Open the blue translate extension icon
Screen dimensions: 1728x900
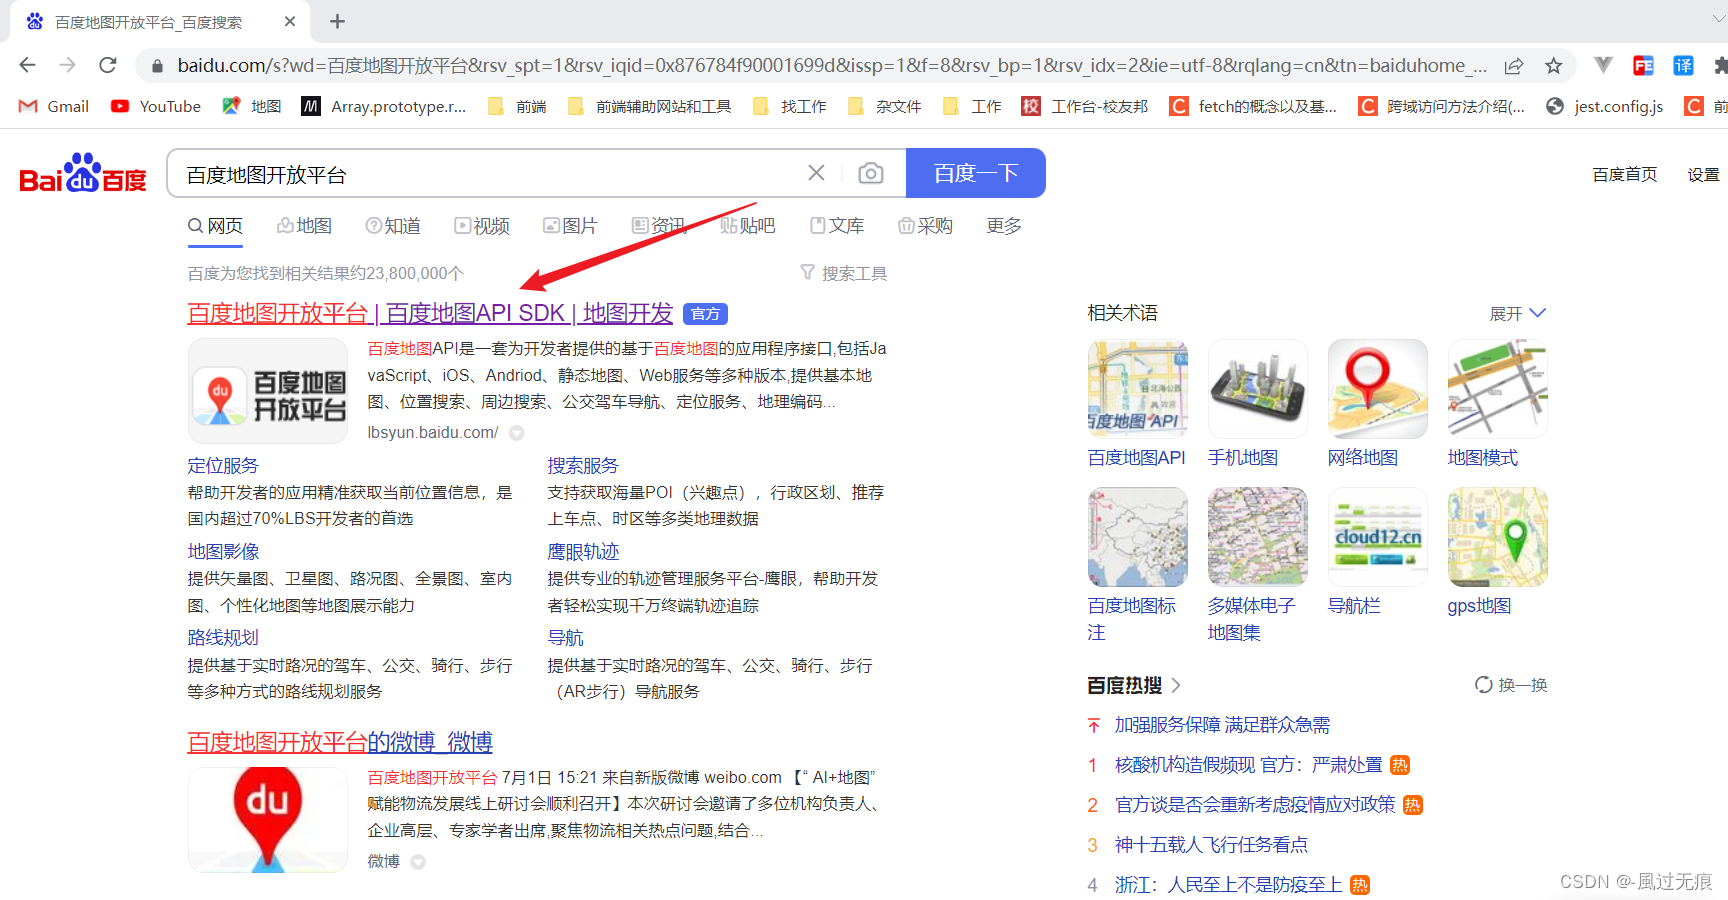(x=1684, y=66)
